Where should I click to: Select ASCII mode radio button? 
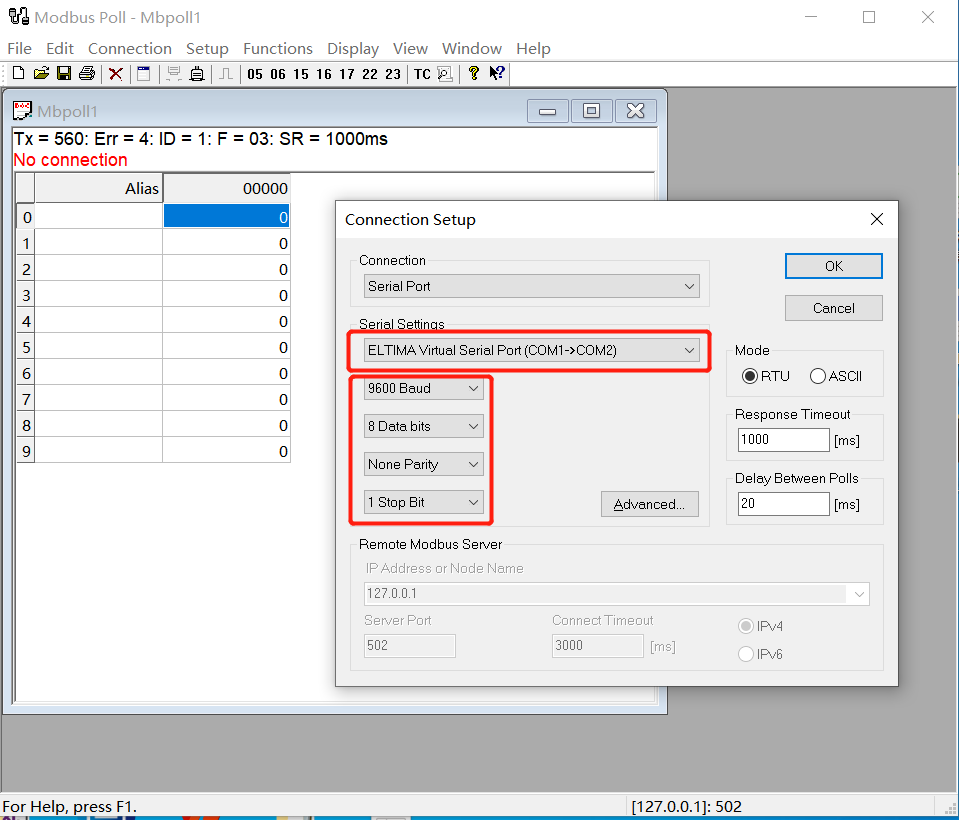818,376
